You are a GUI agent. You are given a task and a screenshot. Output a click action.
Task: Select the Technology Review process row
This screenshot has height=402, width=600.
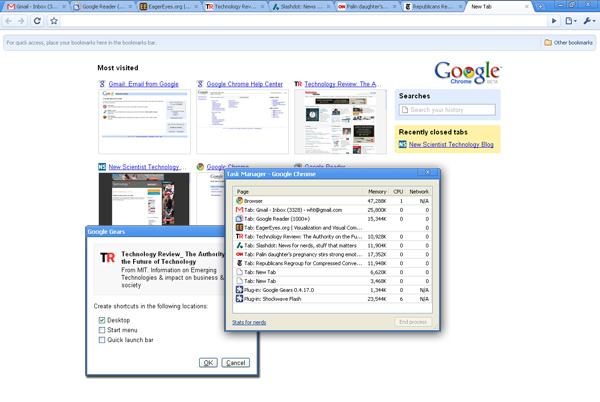(x=333, y=237)
